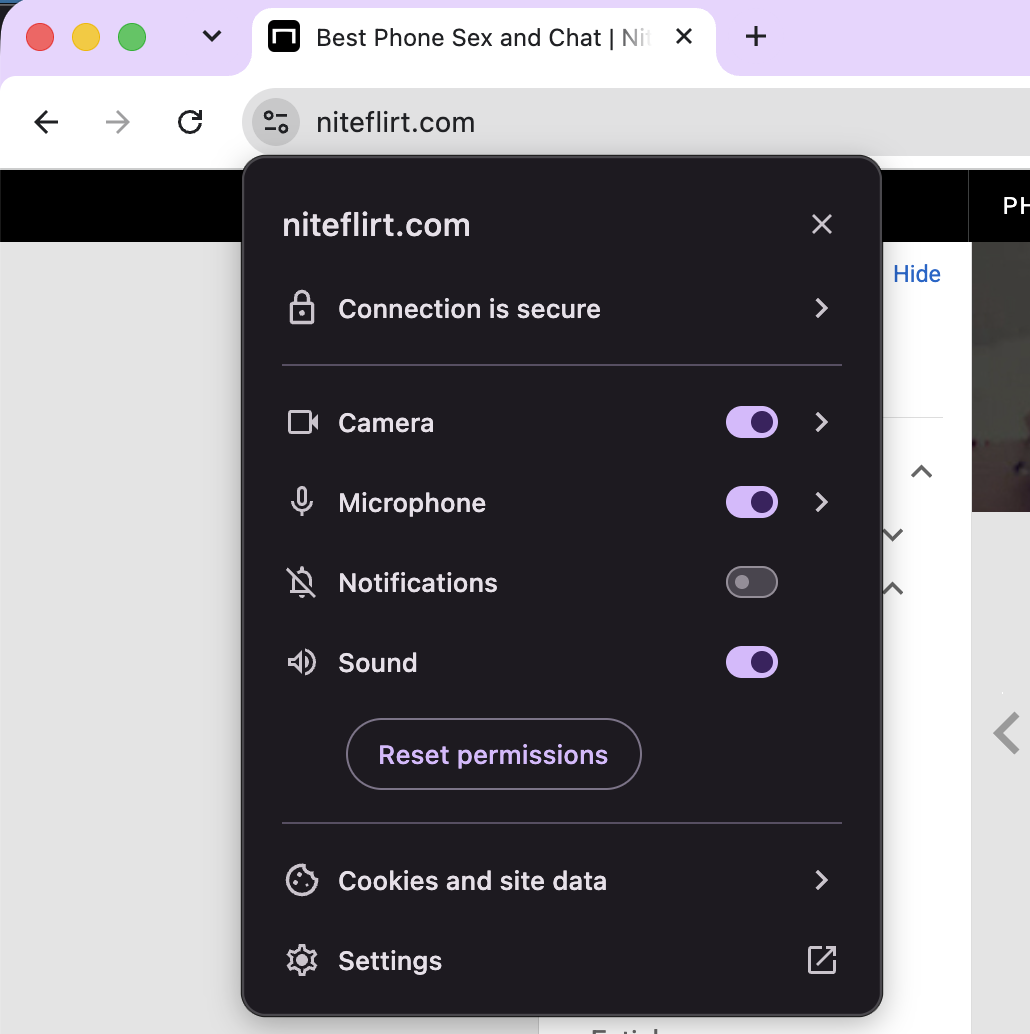Click the Settings gear icon
This screenshot has width=1030, height=1034.
tap(302, 960)
